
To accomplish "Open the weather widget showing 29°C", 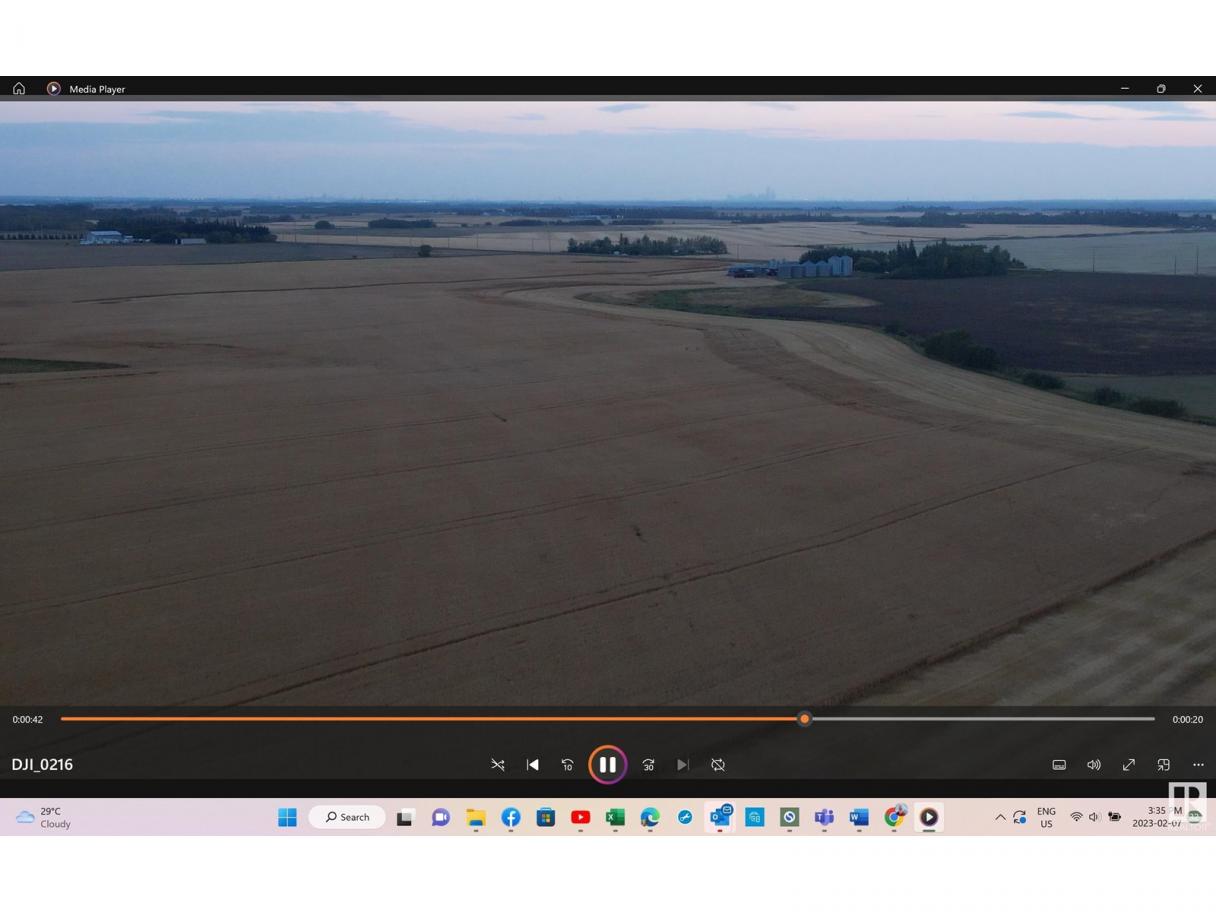I will click(44, 818).
